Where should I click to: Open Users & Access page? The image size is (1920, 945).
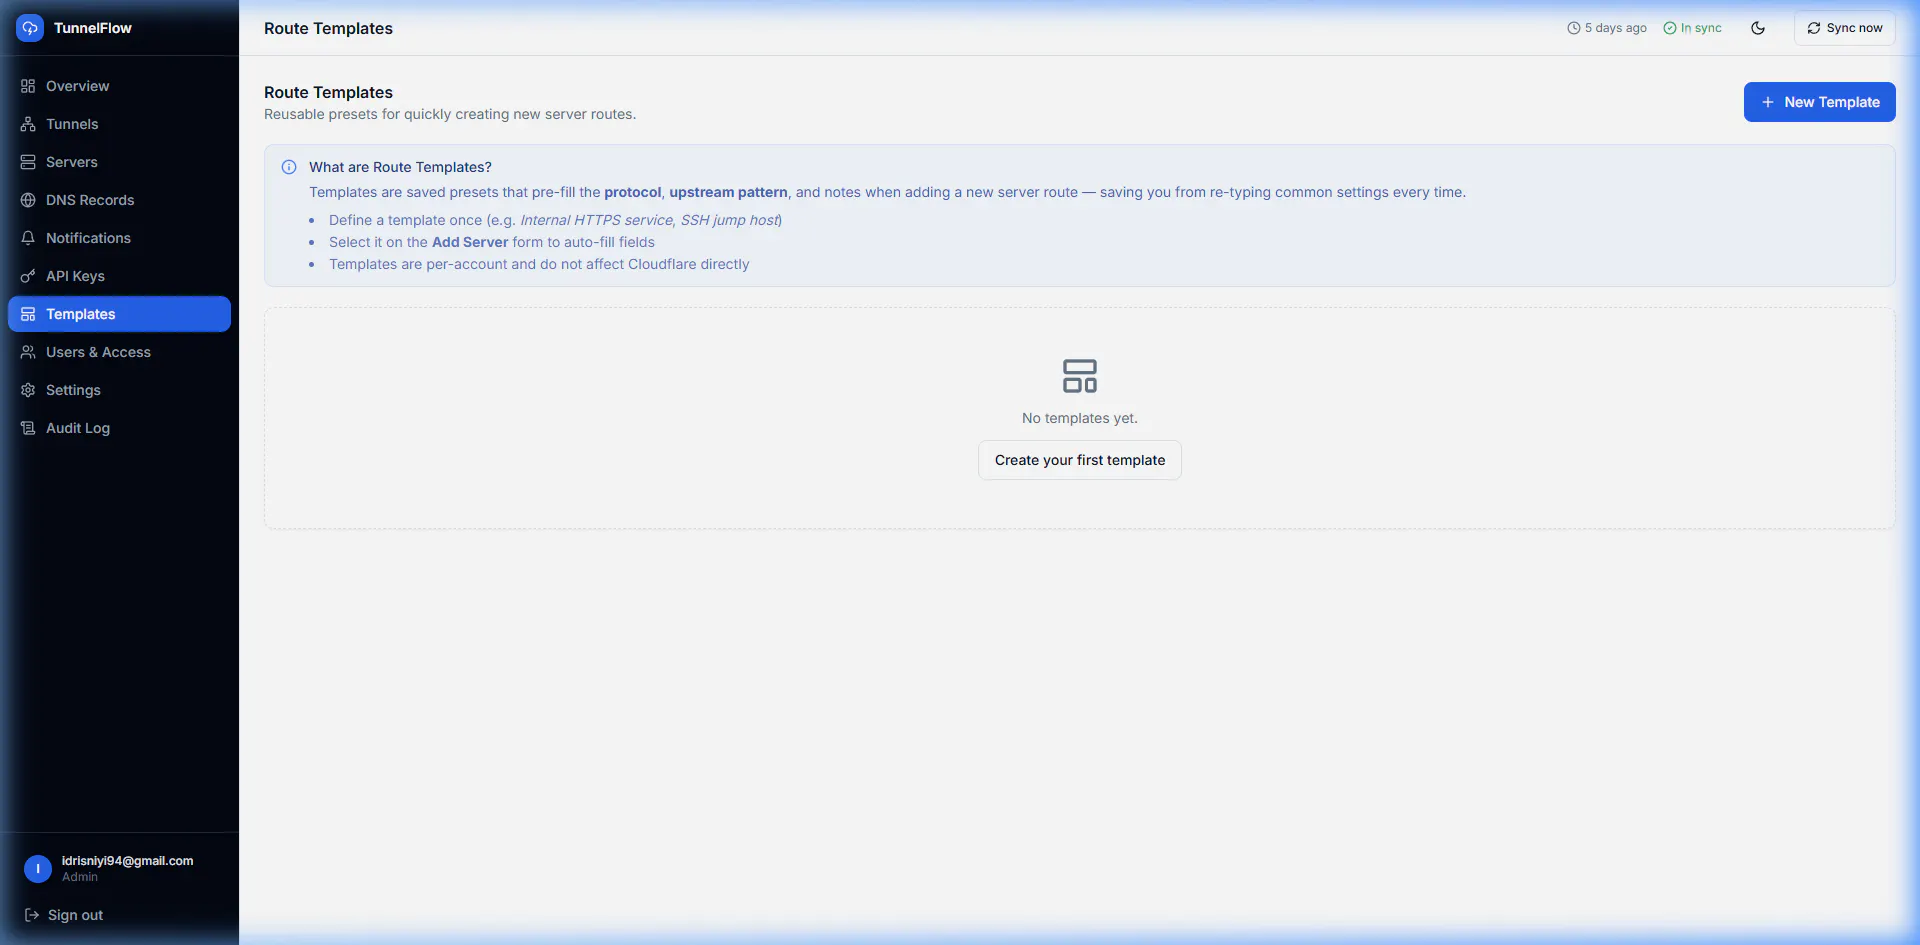(x=119, y=352)
